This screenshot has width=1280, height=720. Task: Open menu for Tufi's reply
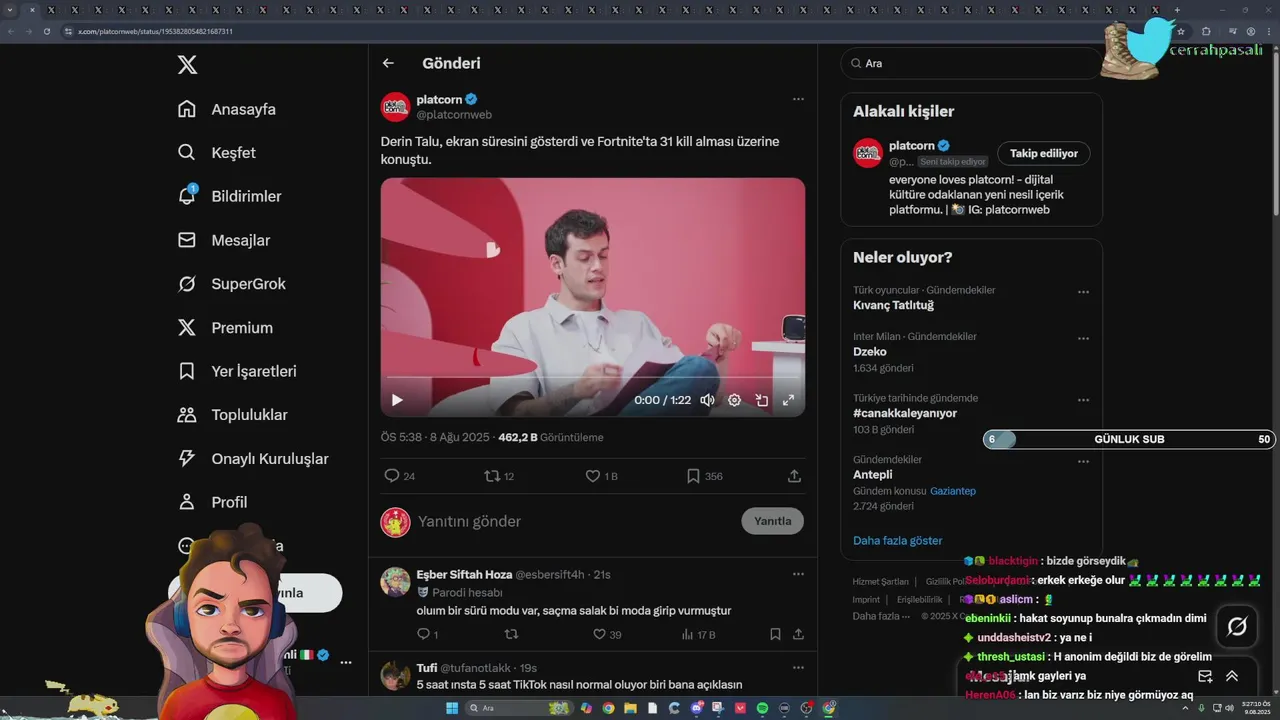tap(798, 667)
